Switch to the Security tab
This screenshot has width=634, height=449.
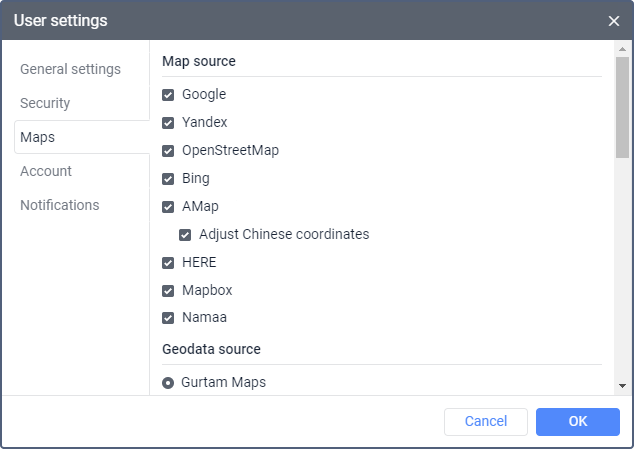(x=45, y=103)
